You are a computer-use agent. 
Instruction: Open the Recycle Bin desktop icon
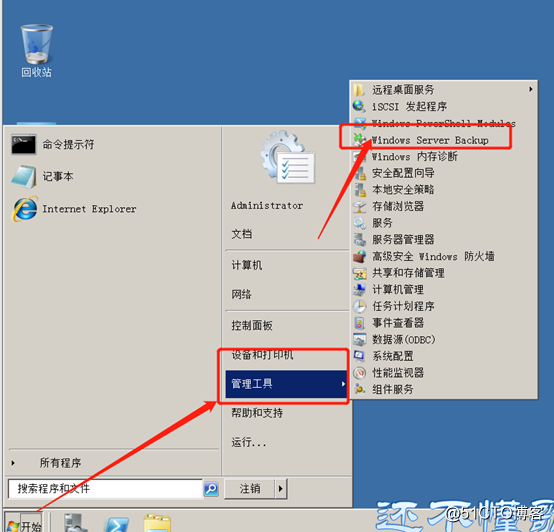click(x=36, y=51)
